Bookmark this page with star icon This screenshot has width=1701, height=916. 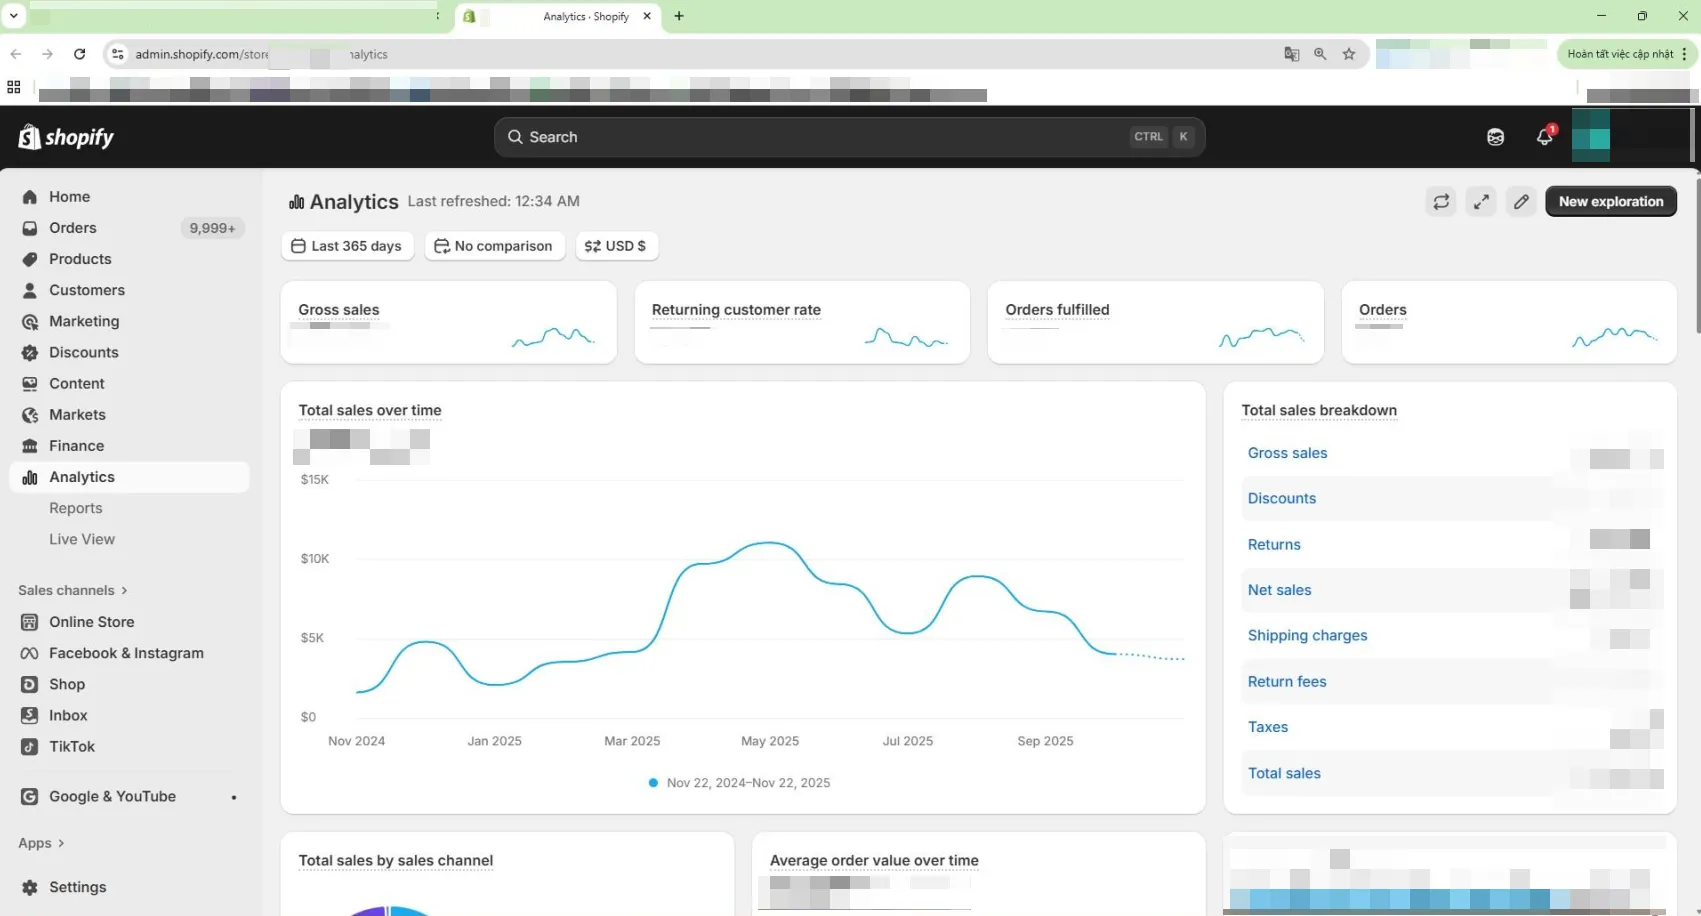1349,54
